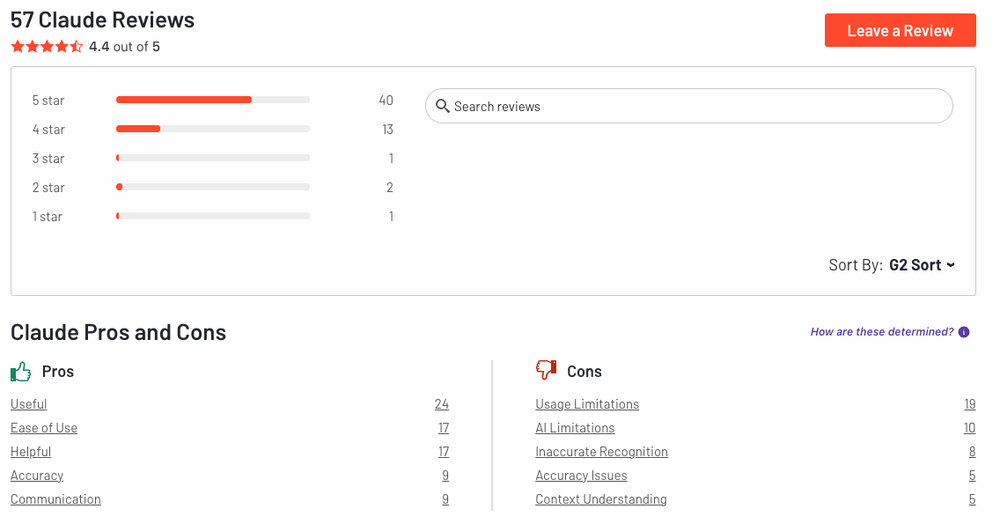Viewport: 1000px width, 518px height.
Task: Click the search magnifier icon
Action: (x=442, y=106)
